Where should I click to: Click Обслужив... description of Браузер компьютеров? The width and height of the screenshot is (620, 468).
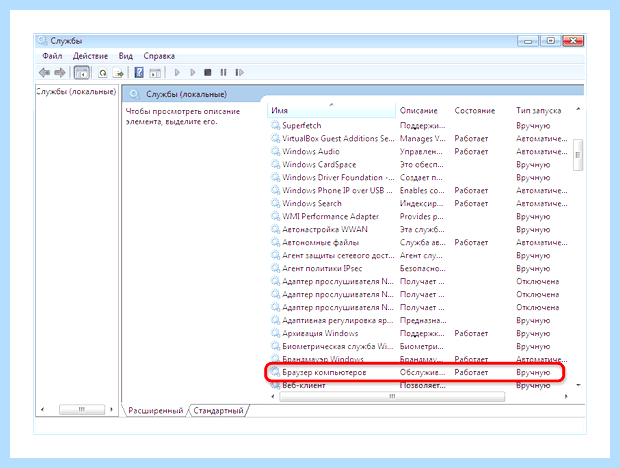(422, 372)
